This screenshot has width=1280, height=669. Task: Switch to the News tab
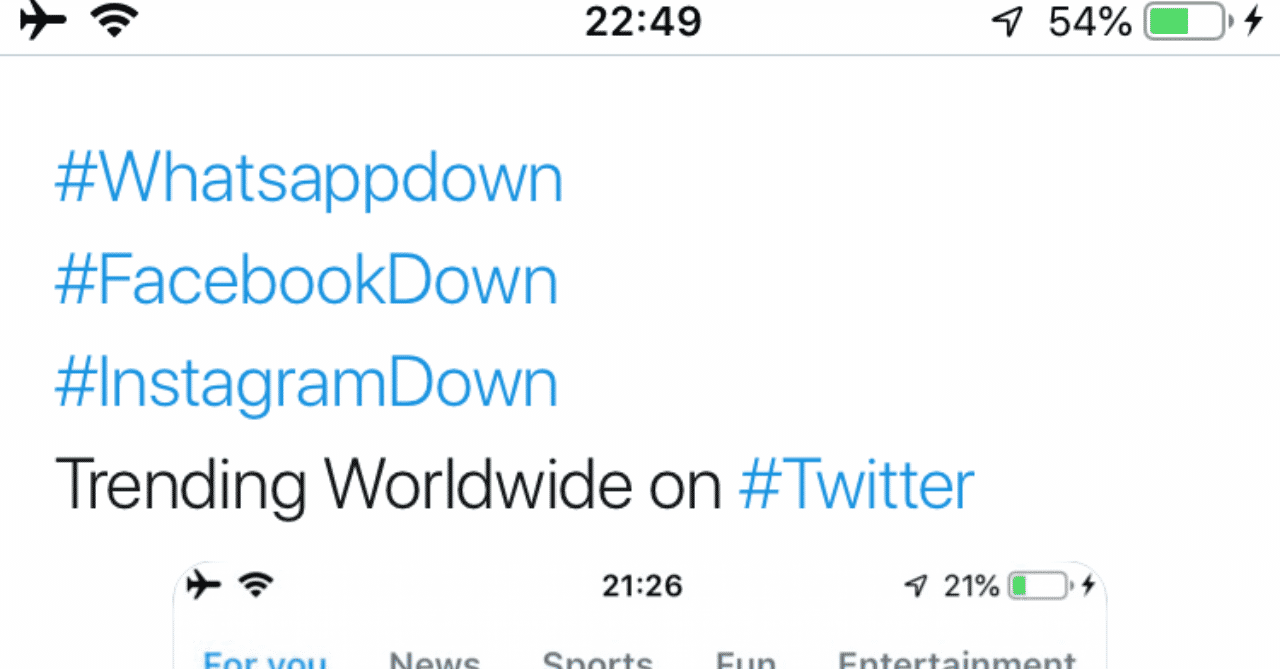point(434,659)
